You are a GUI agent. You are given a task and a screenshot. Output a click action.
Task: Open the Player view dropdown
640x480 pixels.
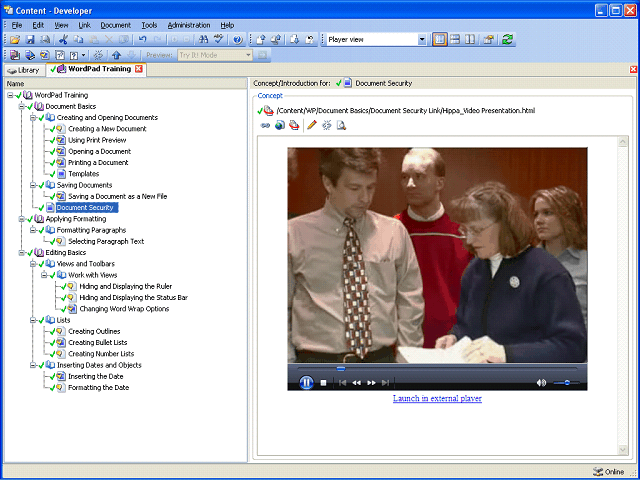tap(422, 39)
